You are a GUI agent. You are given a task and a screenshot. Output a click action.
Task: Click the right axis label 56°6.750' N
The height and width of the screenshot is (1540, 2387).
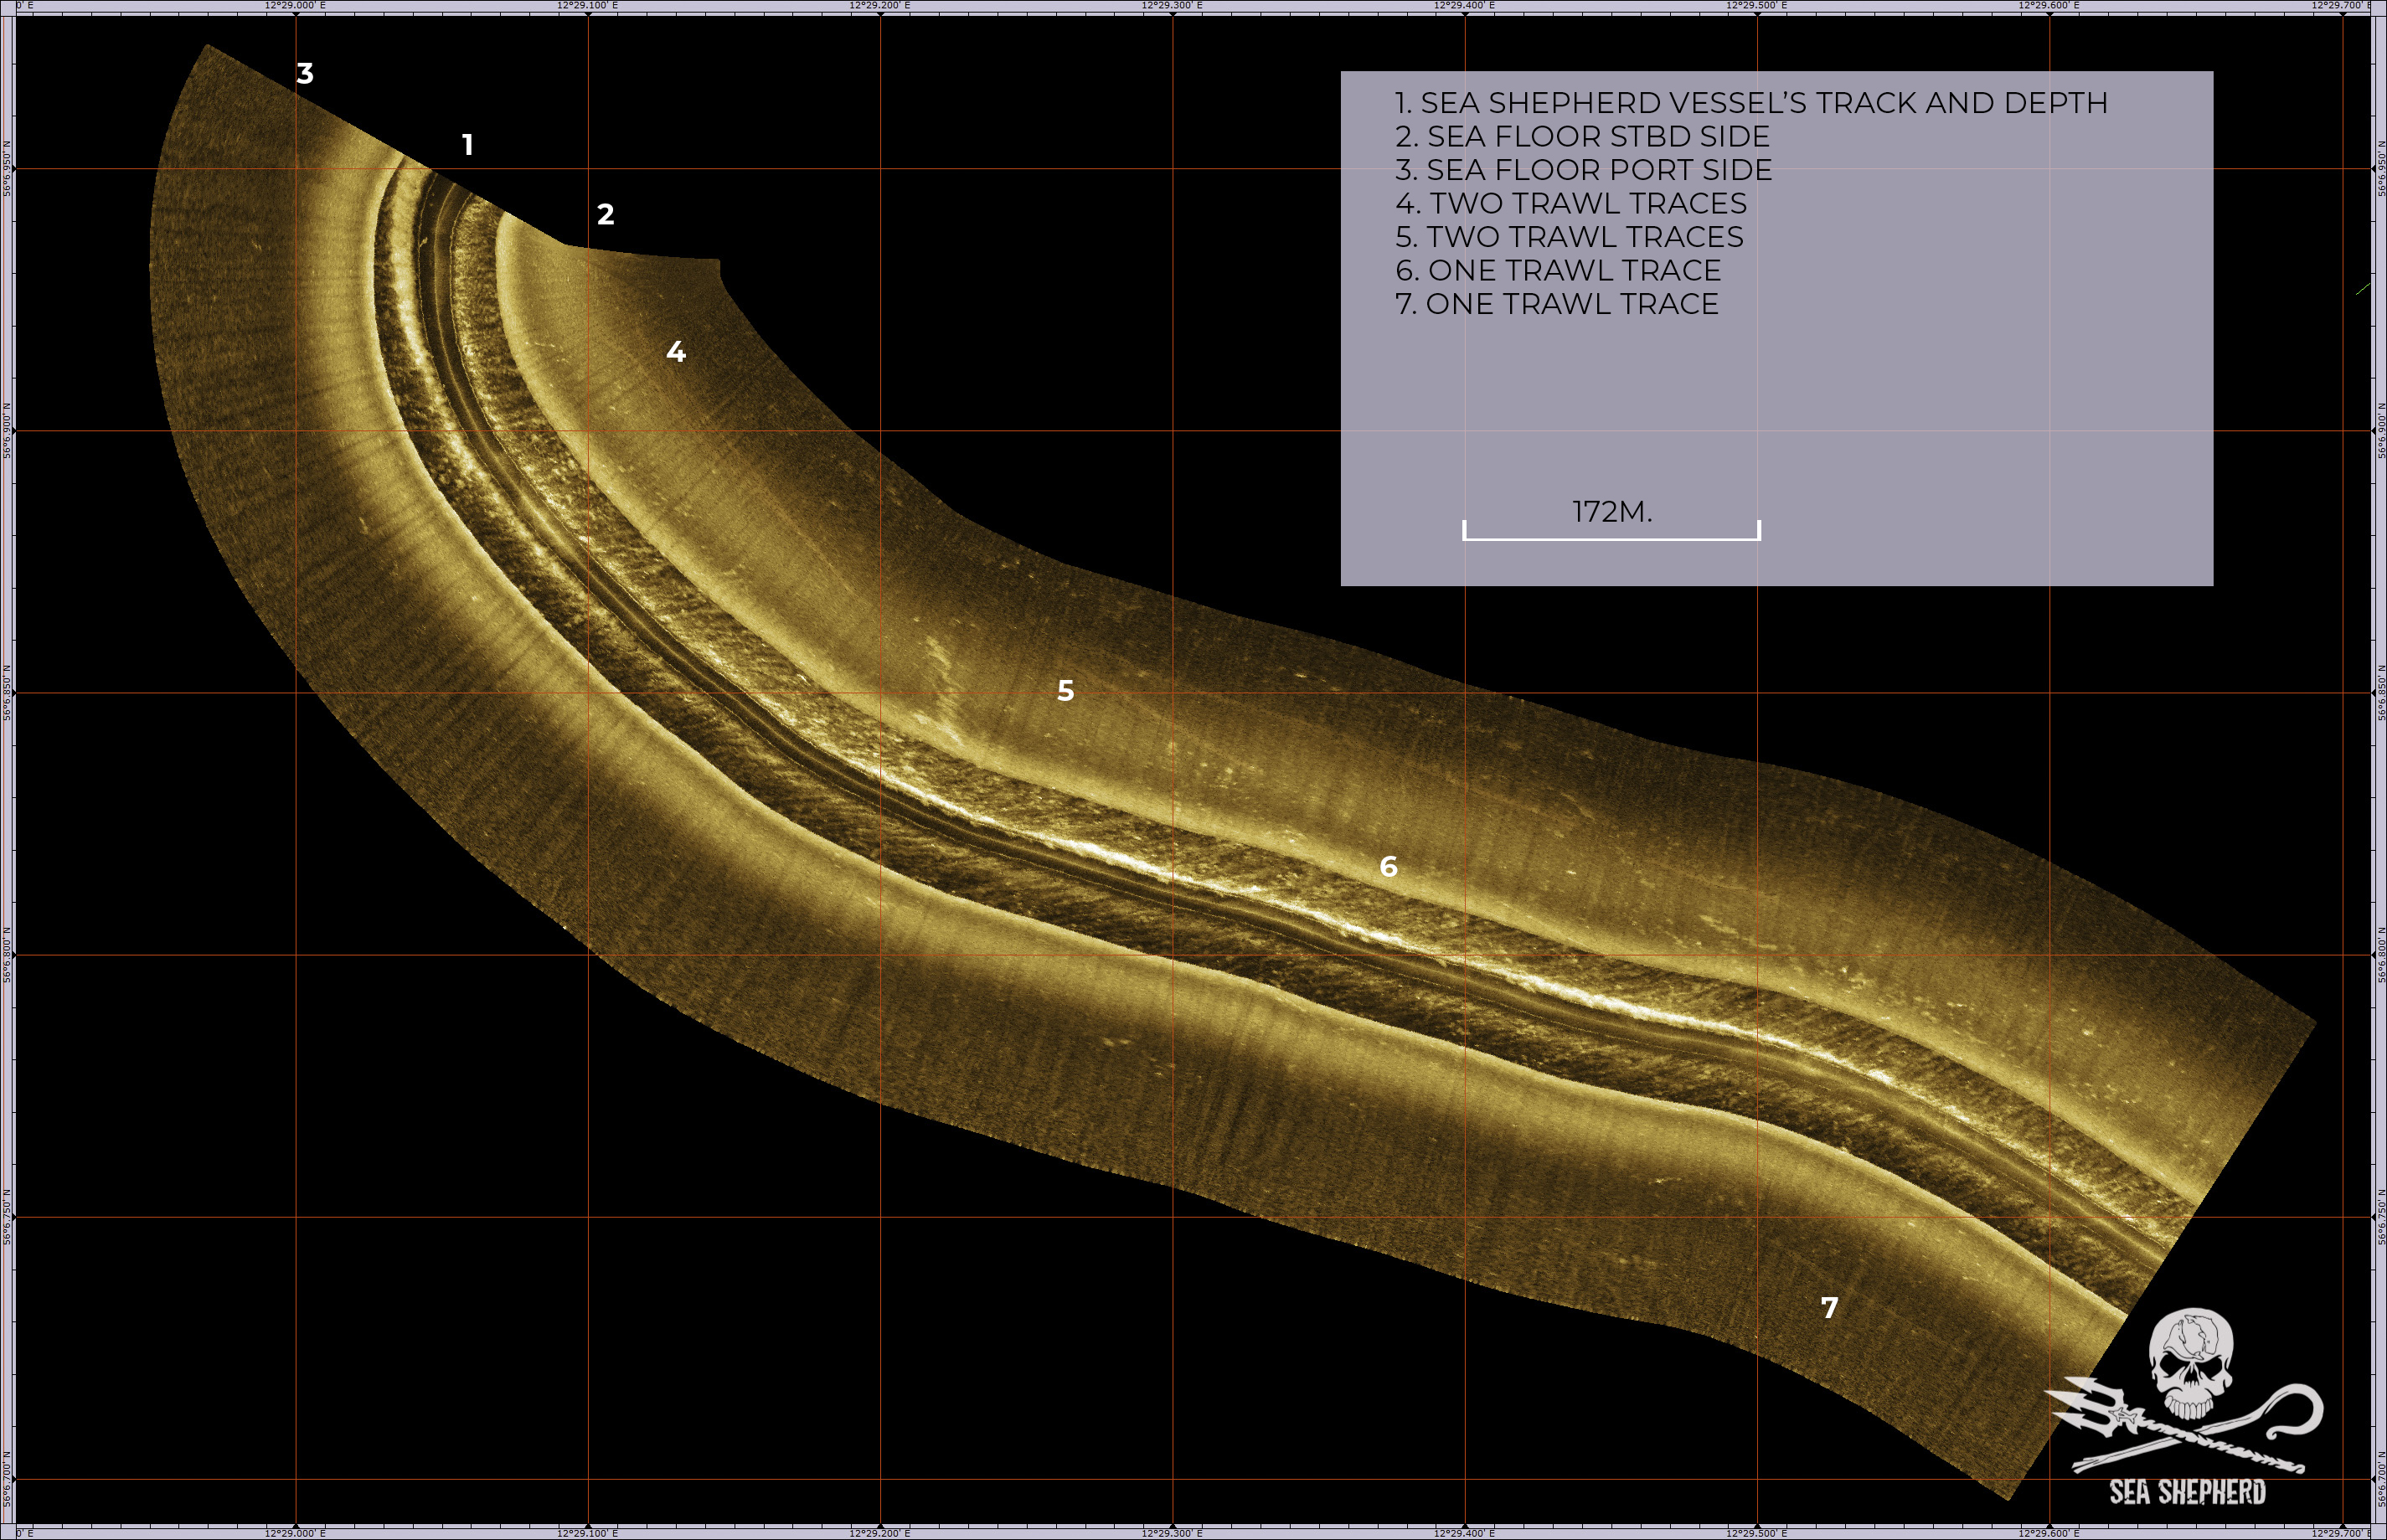(2381, 1217)
